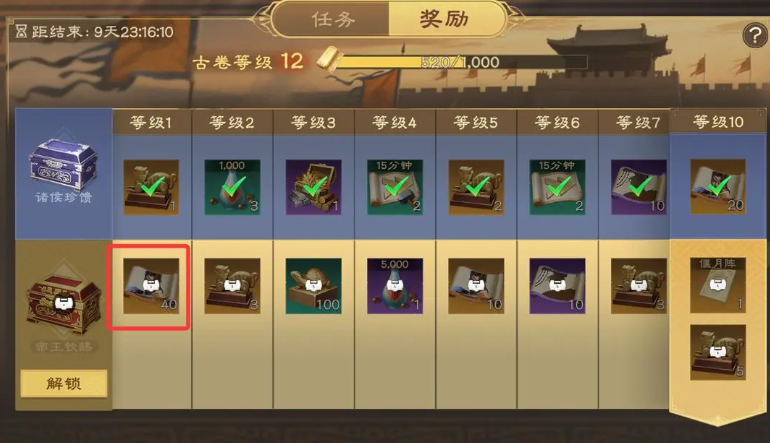
Task: Click the 解锁 unlock button
Action: [64, 384]
